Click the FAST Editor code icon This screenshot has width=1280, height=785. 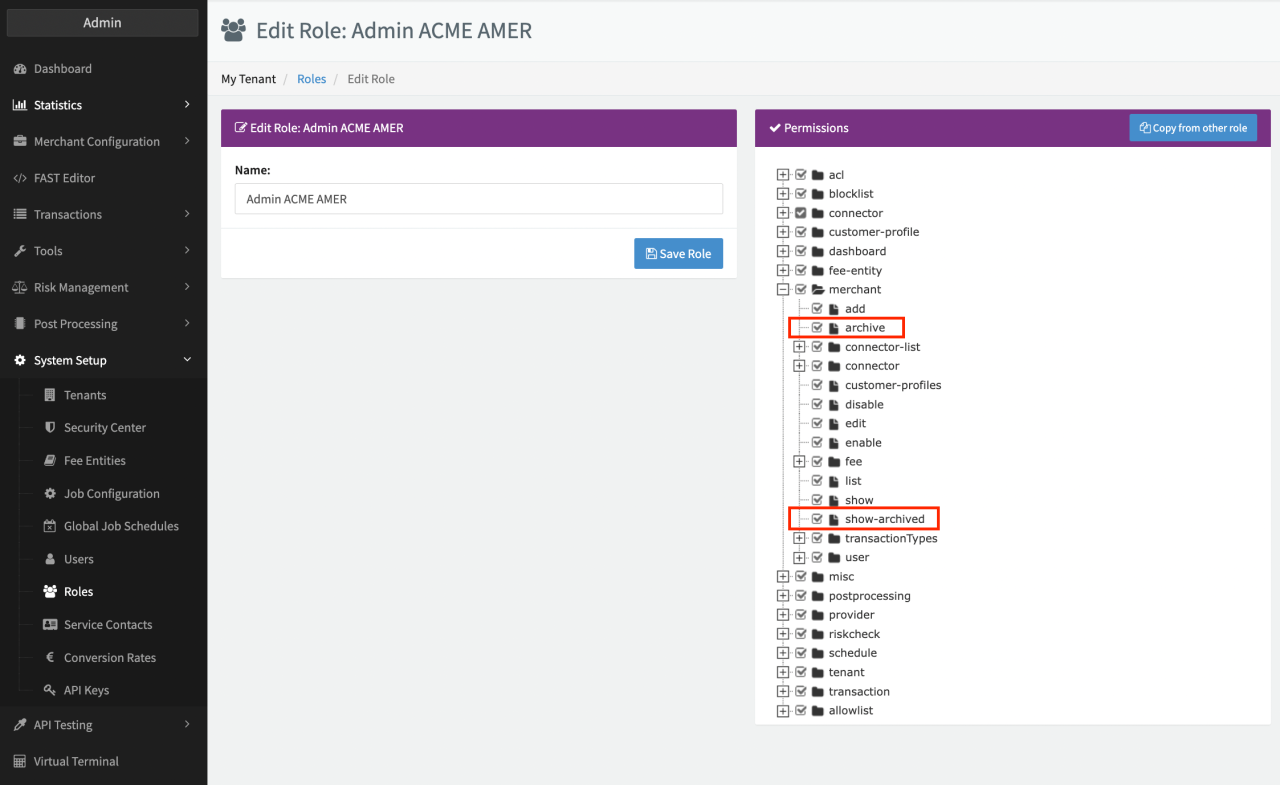pyautogui.click(x=20, y=178)
